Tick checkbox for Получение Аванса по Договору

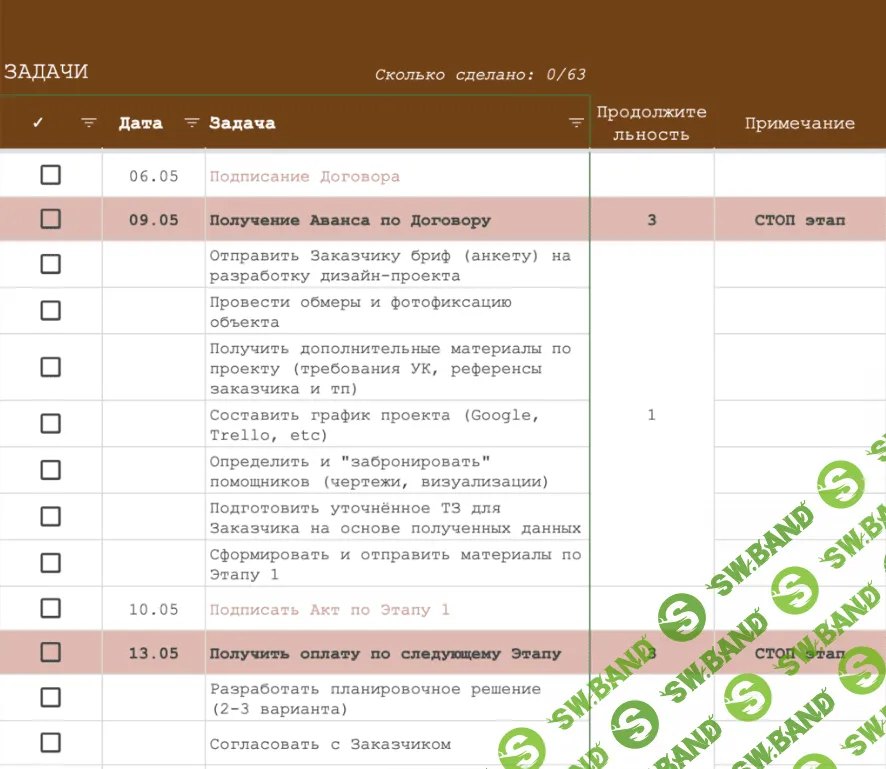coord(51,219)
